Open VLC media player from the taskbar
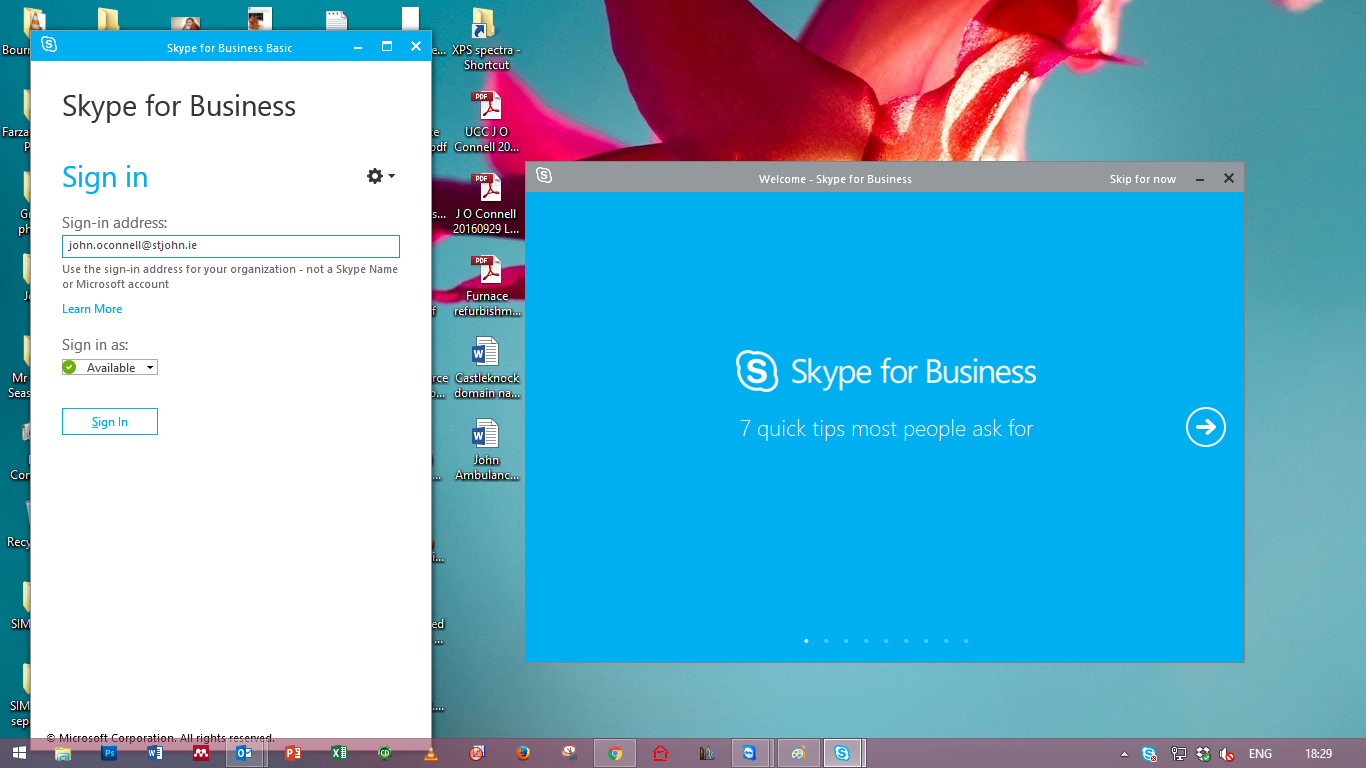Screen dimensions: 1366x768 tap(431, 753)
